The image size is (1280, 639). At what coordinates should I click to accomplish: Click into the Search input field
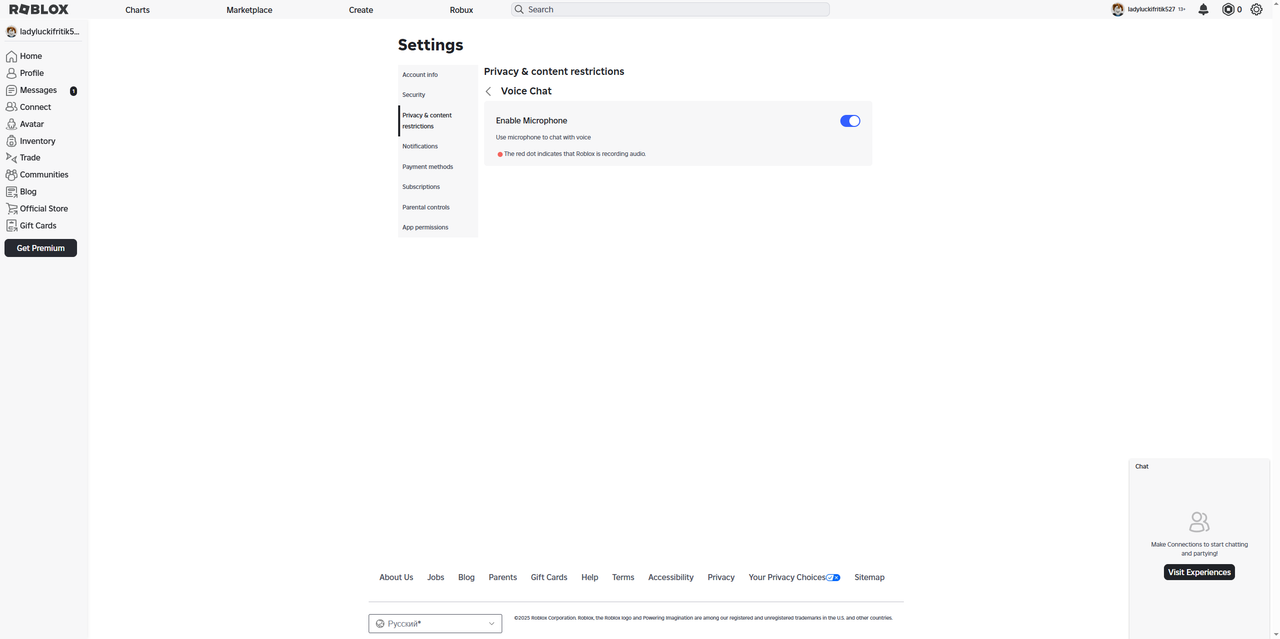[x=670, y=9]
